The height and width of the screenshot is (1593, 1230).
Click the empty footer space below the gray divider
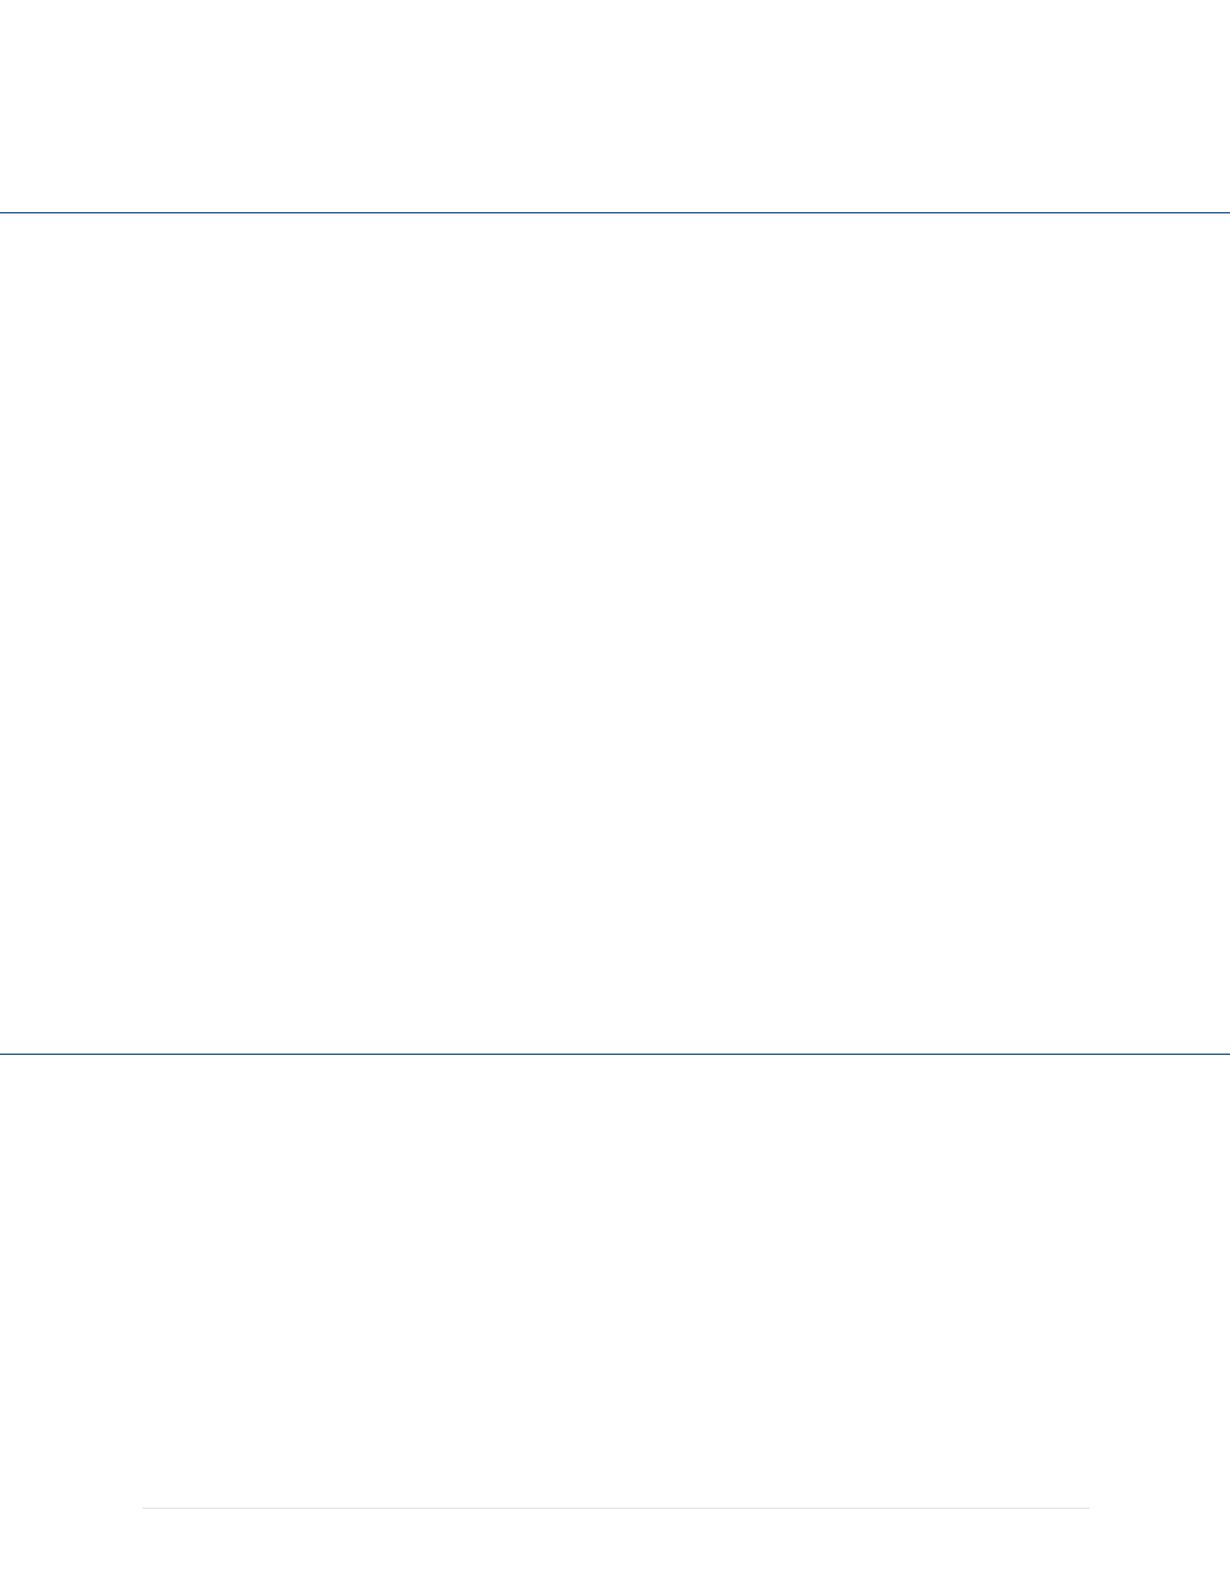[615, 1552]
